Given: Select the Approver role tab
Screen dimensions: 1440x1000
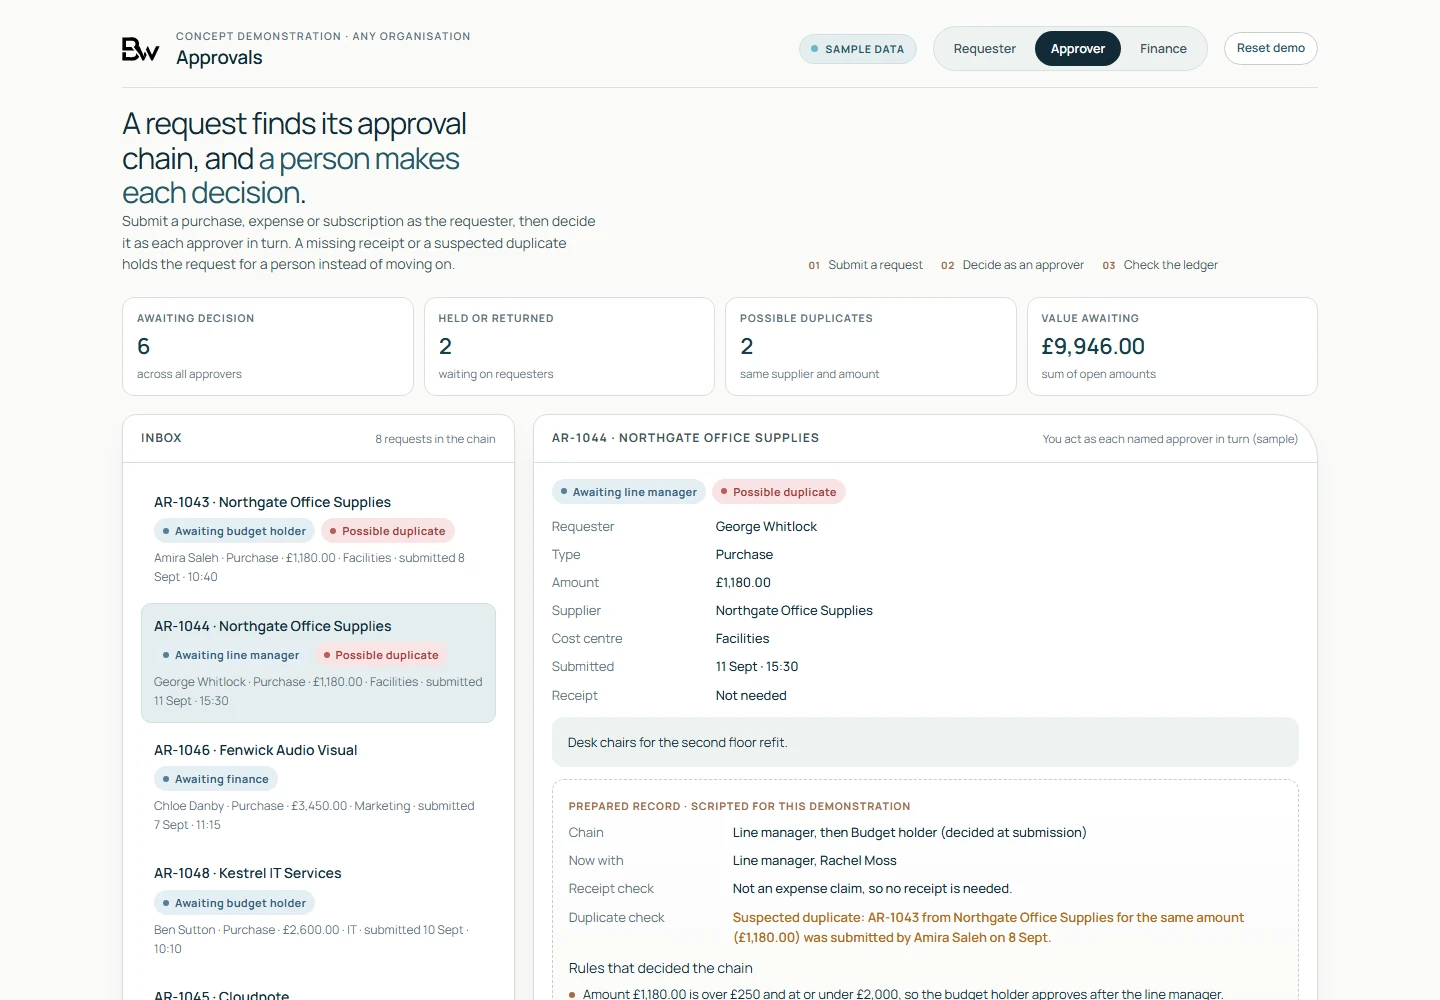Looking at the screenshot, I should point(1077,49).
